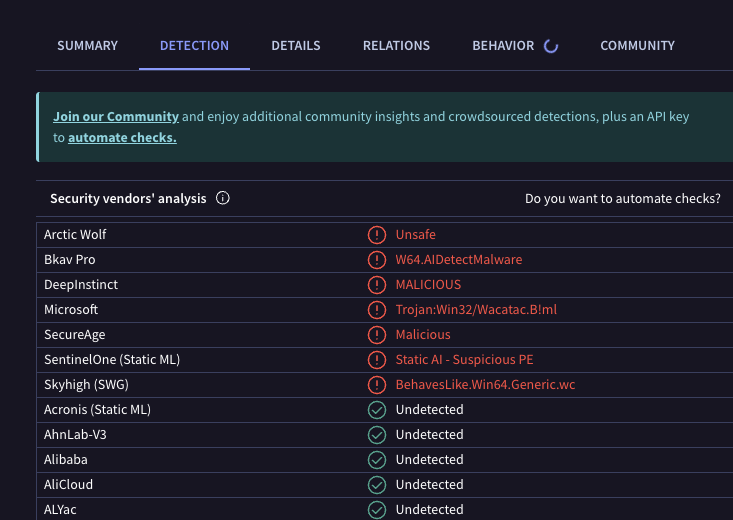This screenshot has height=520, width=733.
Task: Click the Bkav Pro vendor name
Action: pos(70,260)
